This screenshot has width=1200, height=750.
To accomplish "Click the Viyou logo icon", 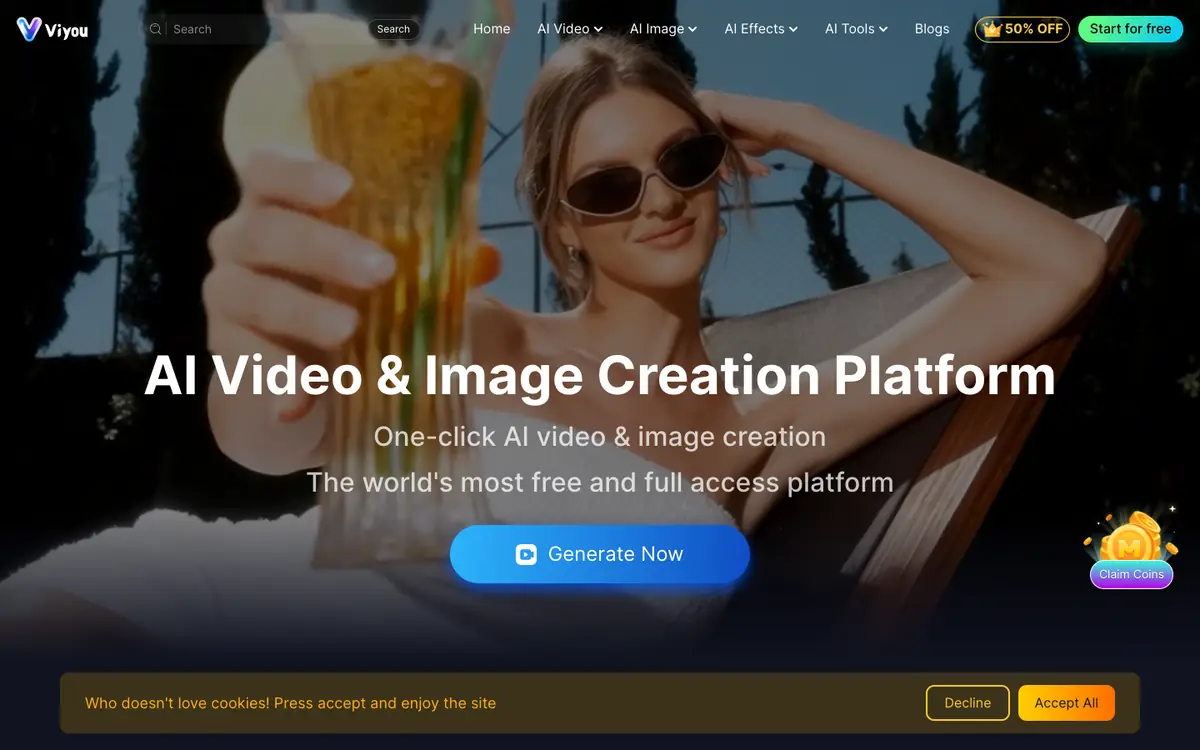I will [x=29, y=29].
